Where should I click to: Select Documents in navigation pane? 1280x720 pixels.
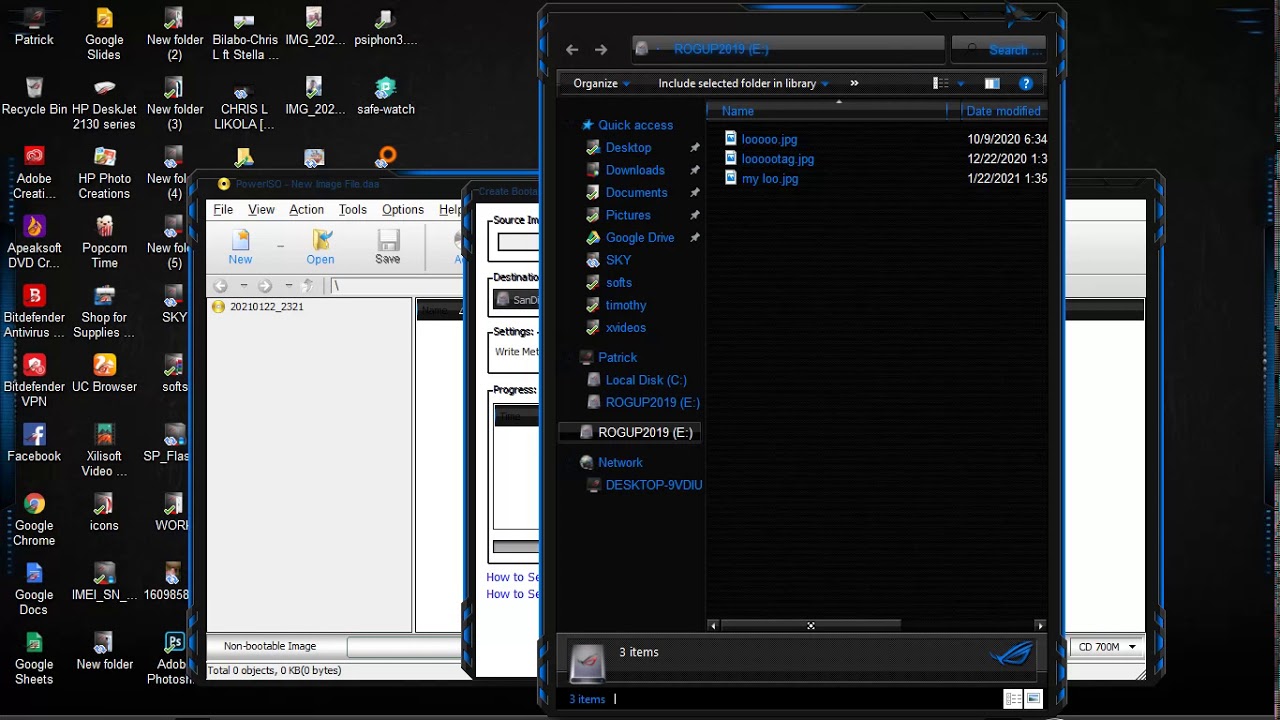pos(636,192)
